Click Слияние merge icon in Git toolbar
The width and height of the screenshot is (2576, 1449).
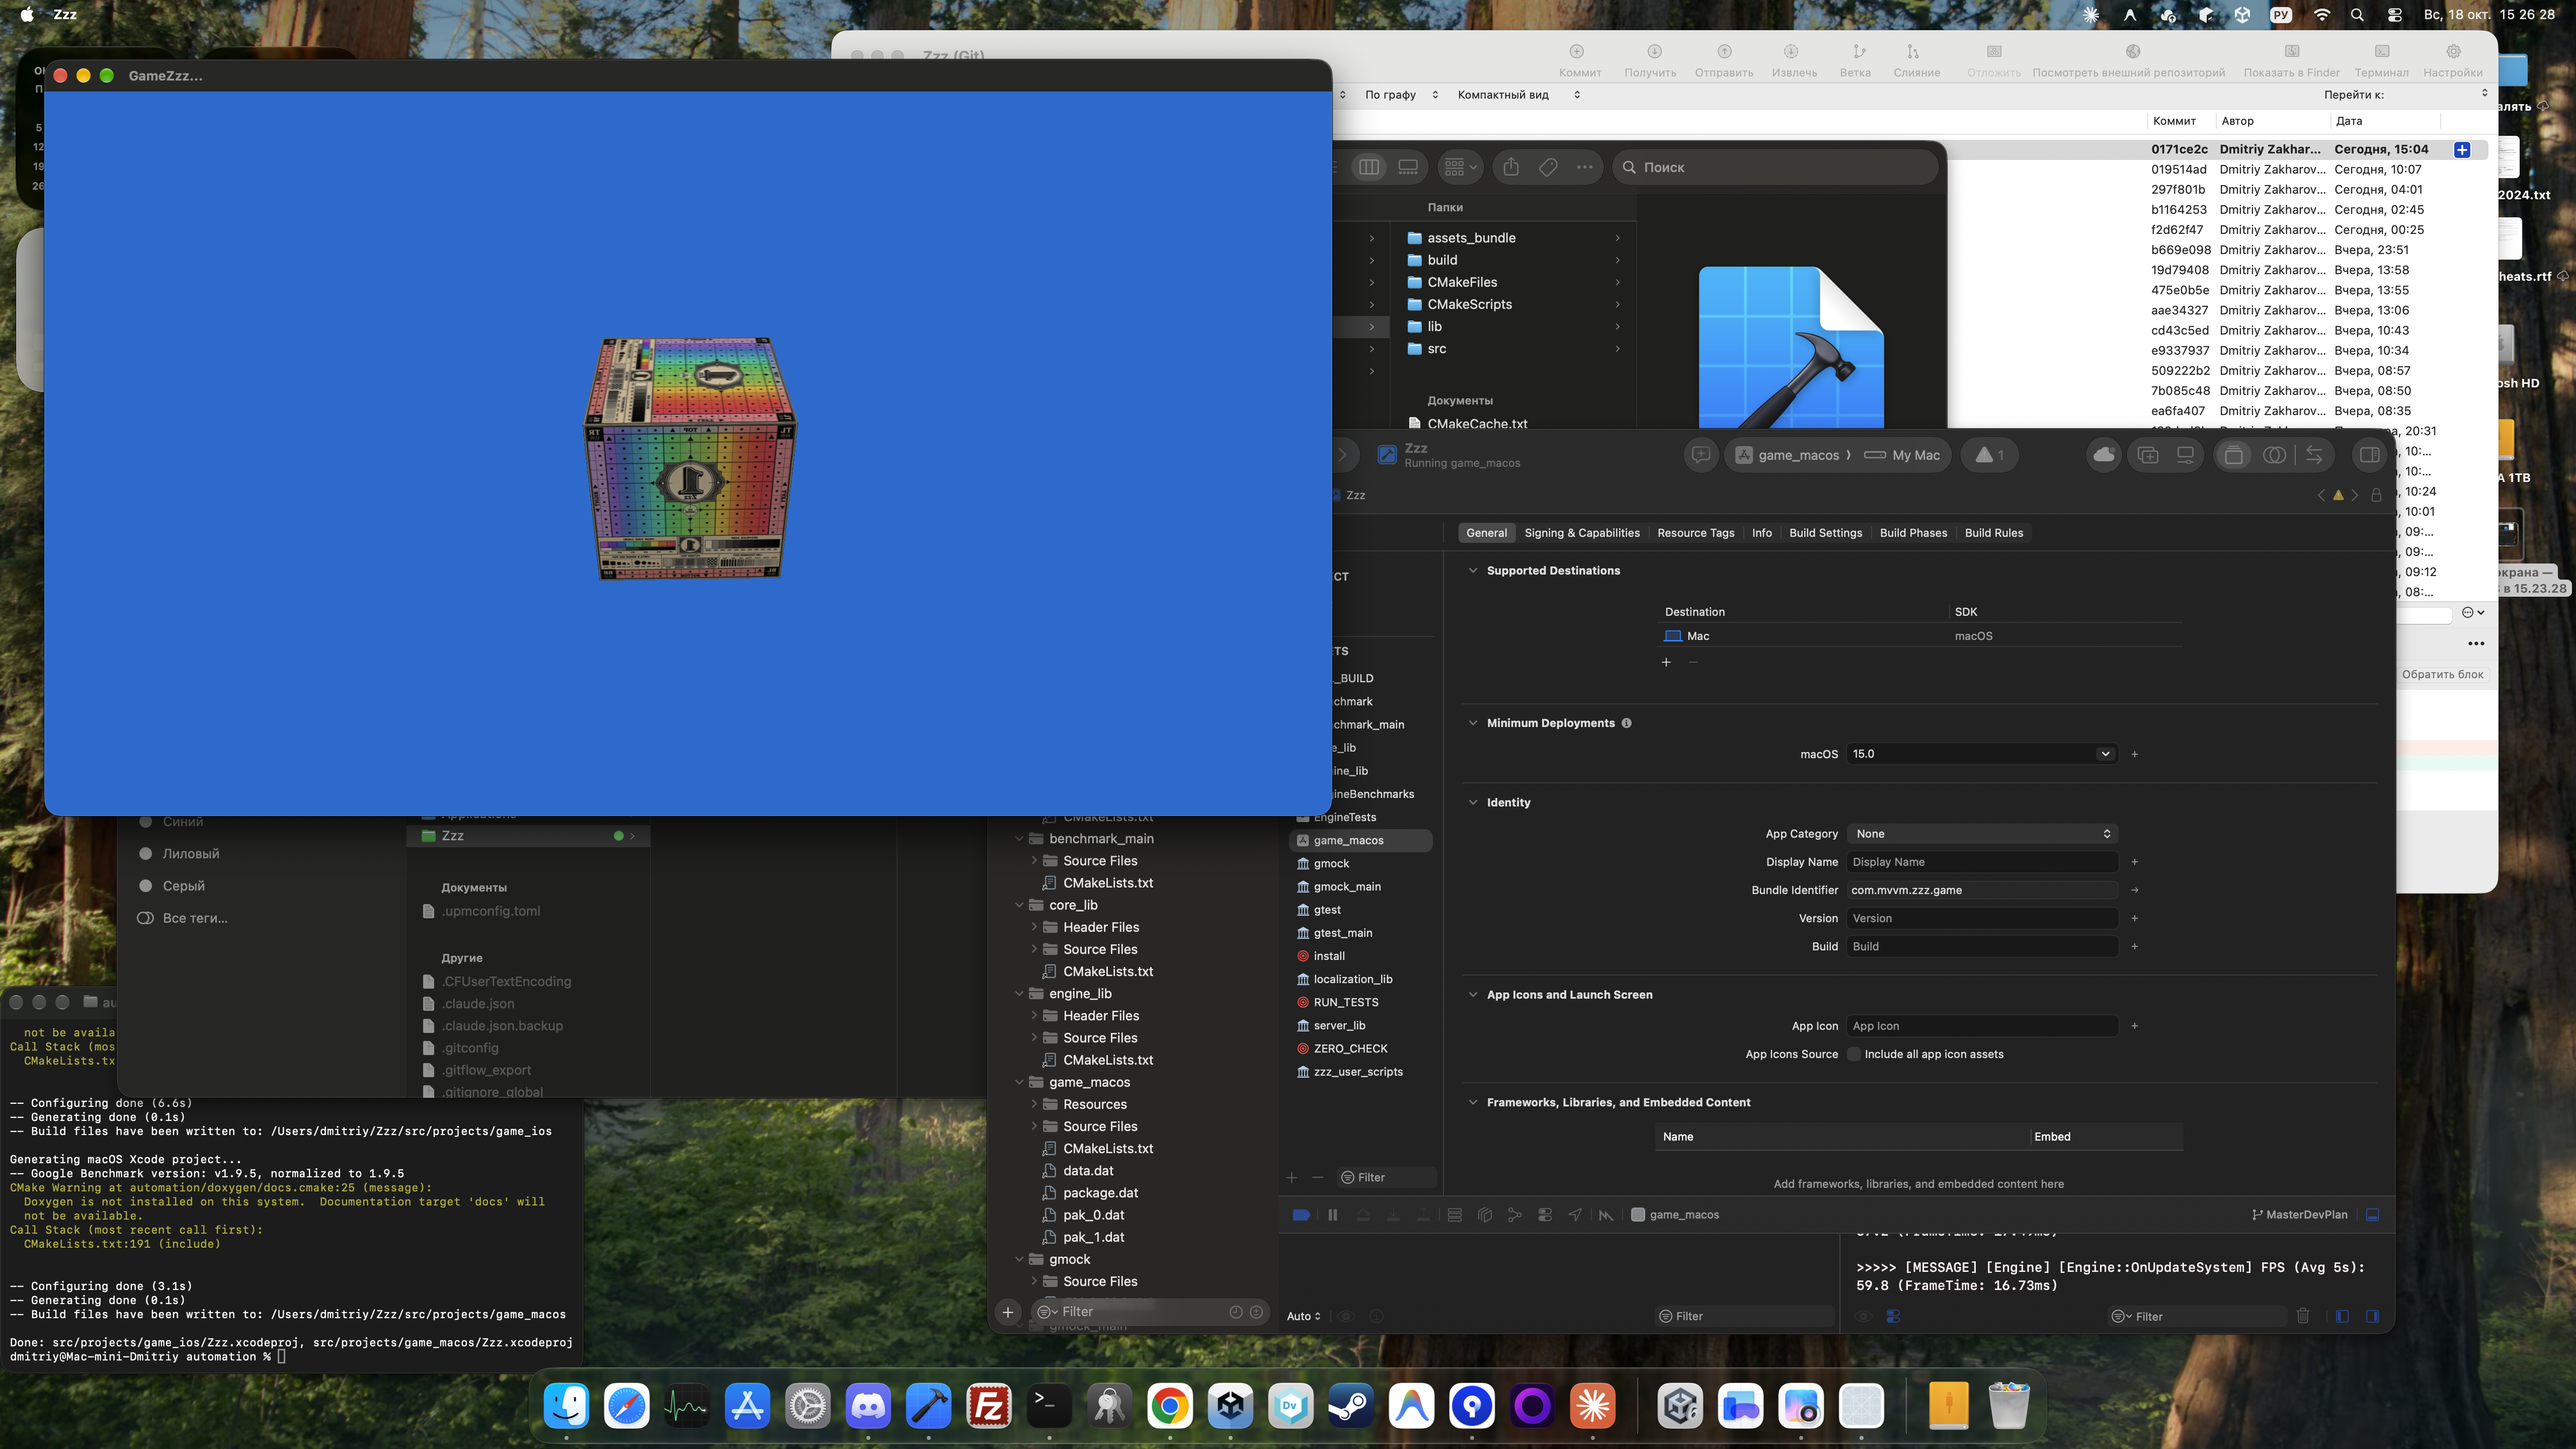1916,60
